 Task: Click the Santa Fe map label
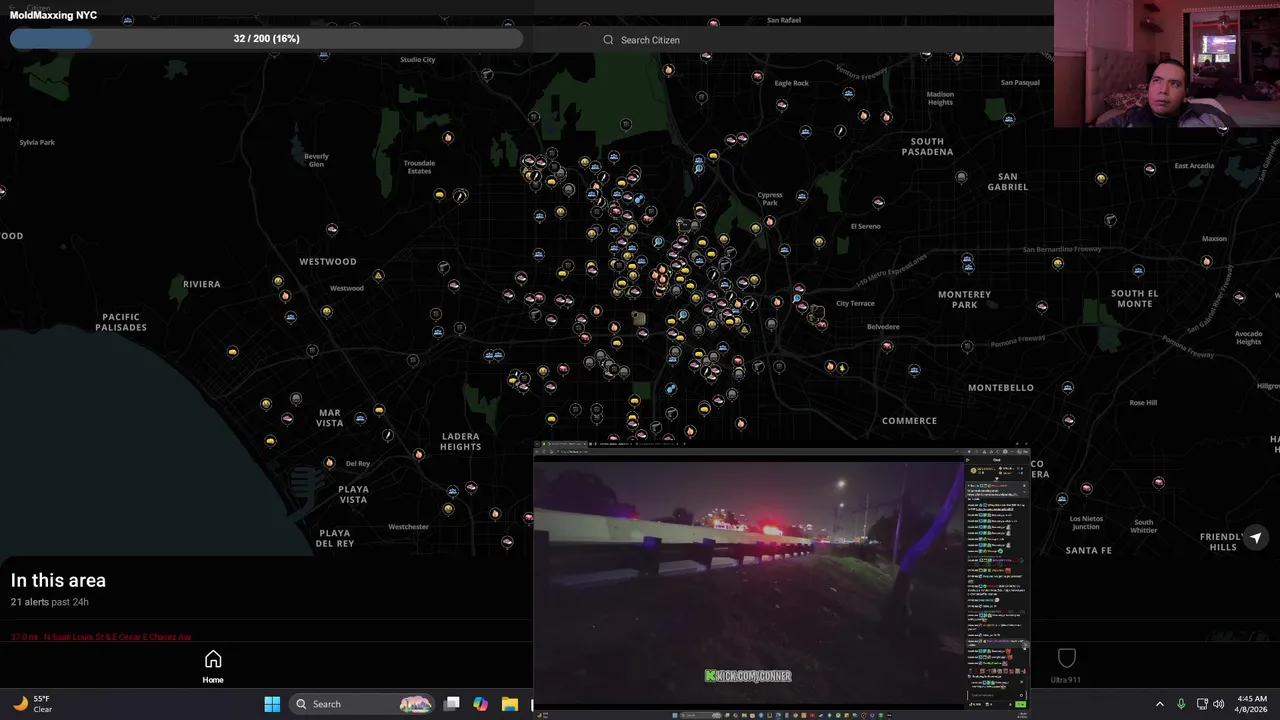[1088, 551]
